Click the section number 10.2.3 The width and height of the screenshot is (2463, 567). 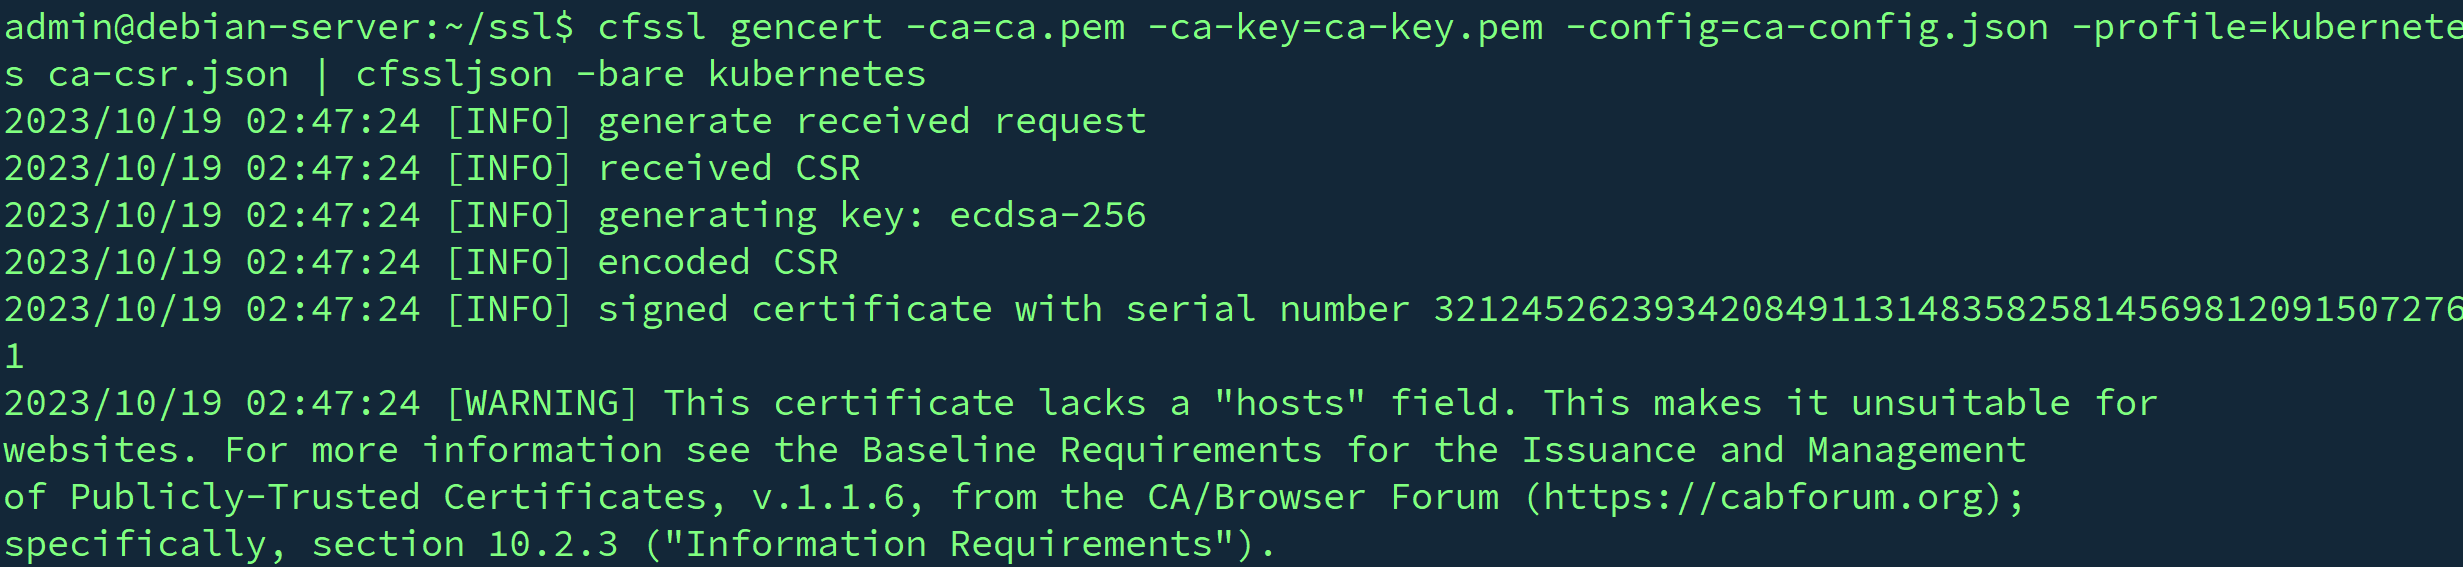click(x=553, y=544)
